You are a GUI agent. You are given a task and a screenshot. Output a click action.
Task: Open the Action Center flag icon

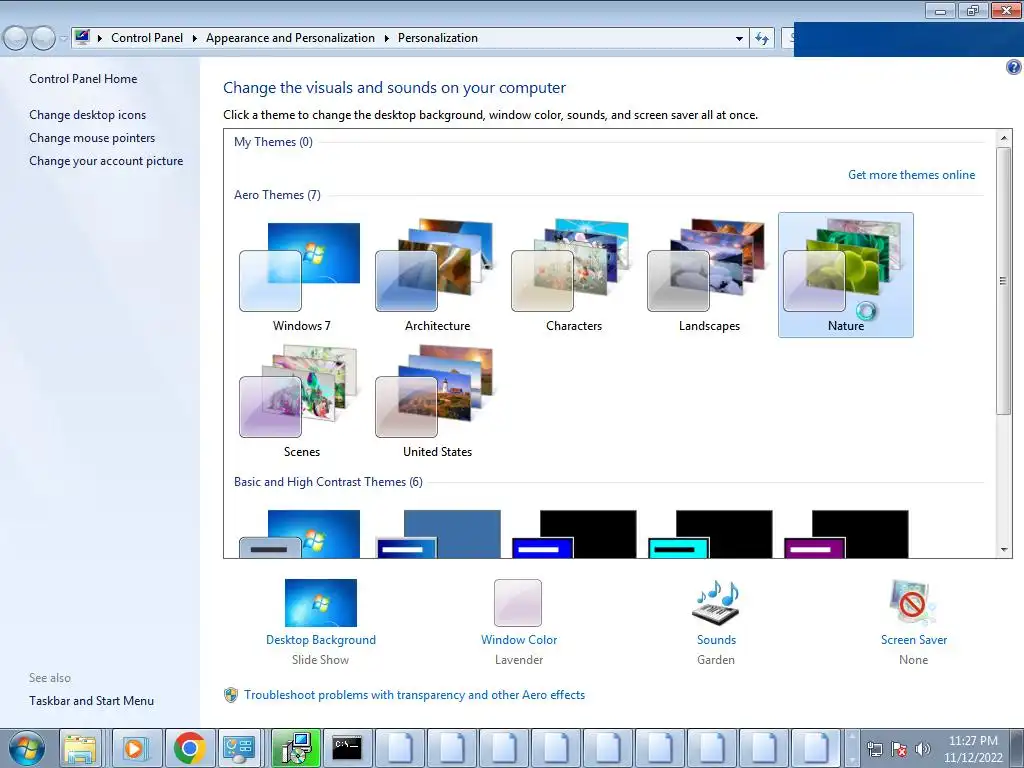point(899,749)
